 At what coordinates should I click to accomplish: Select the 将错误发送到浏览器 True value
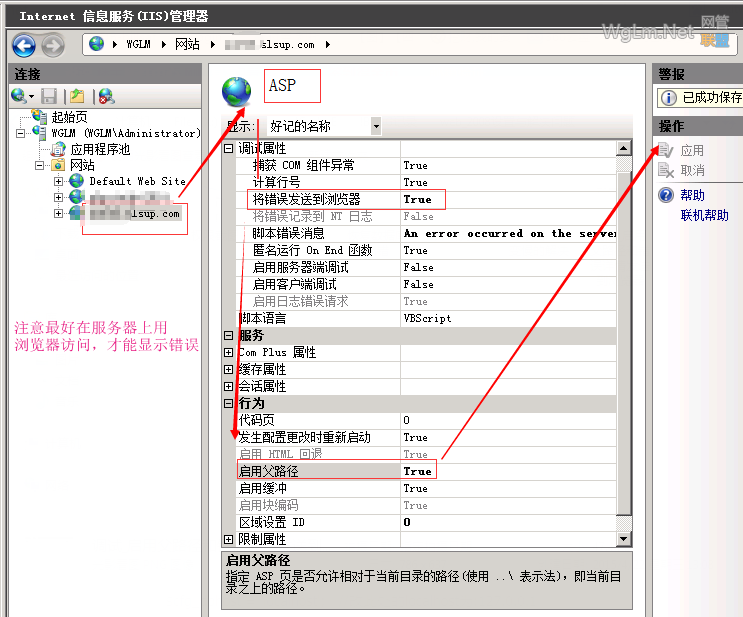click(508, 200)
